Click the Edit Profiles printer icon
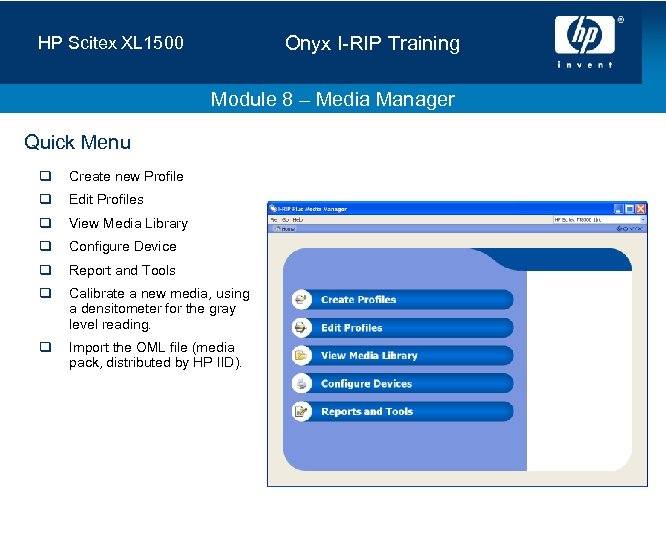Screen dimensions: 666x539 tap(302, 328)
